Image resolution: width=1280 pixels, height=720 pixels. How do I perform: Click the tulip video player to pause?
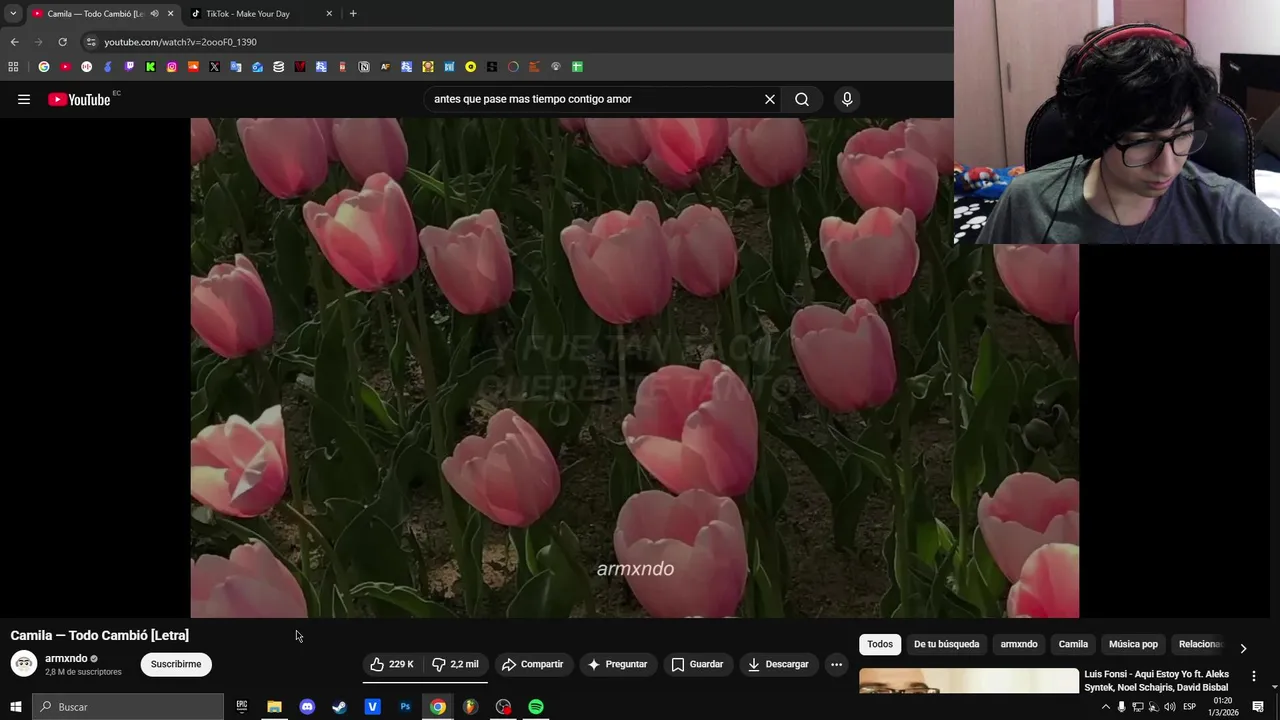point(634,367)
